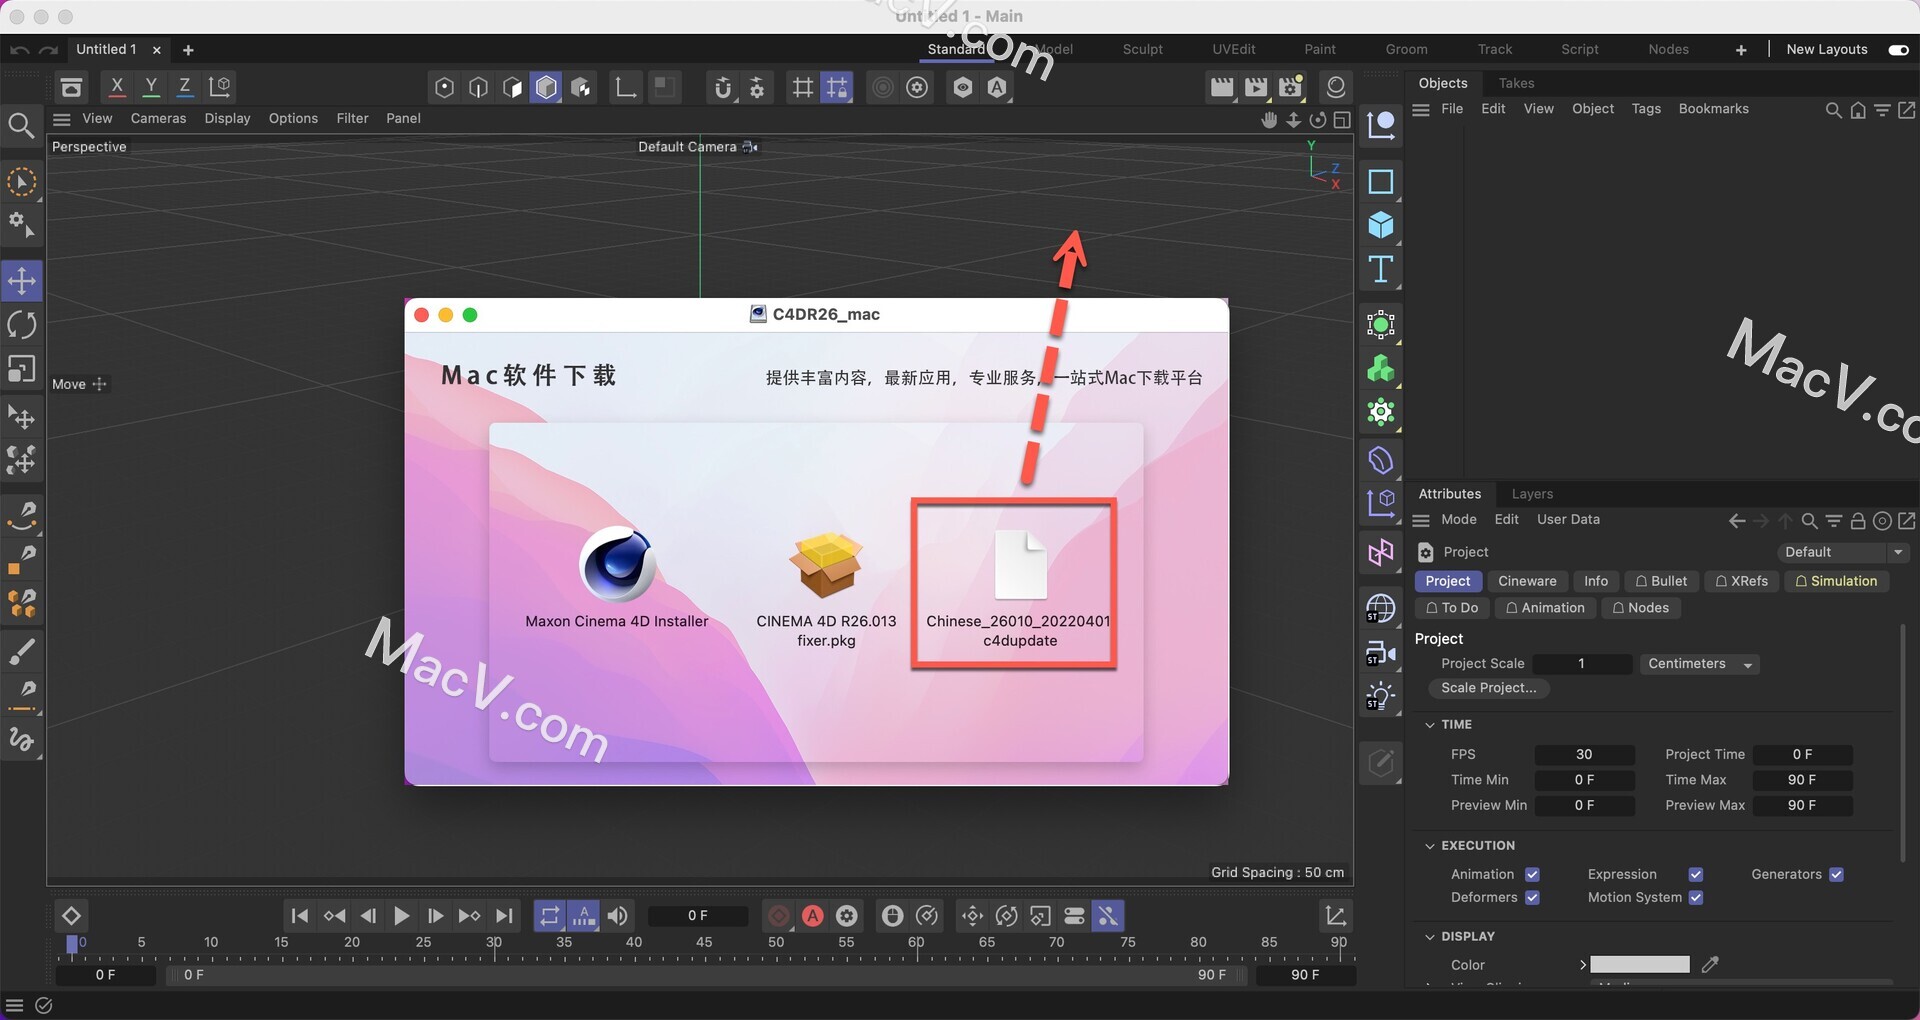Edit current frame 0 F field

698,915
